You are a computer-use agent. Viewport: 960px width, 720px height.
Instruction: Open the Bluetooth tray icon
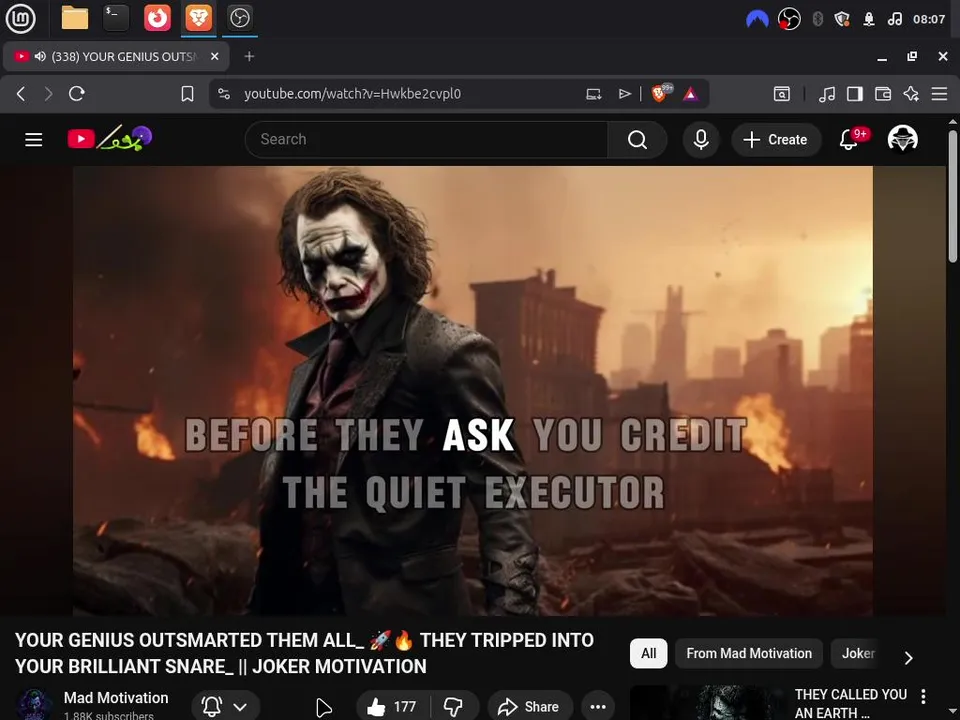817,19
